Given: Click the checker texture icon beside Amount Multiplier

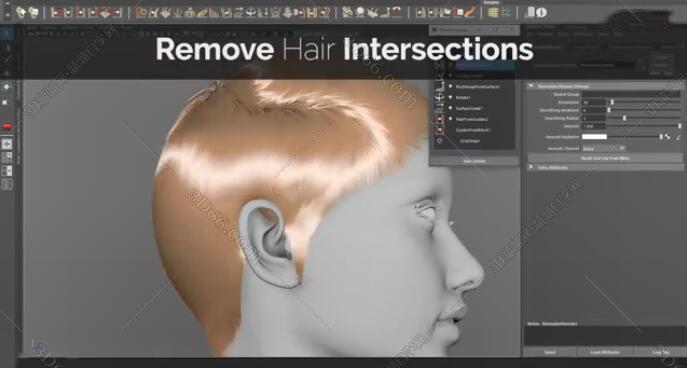Looking at the screenshot, I should [x=667, y=137].
